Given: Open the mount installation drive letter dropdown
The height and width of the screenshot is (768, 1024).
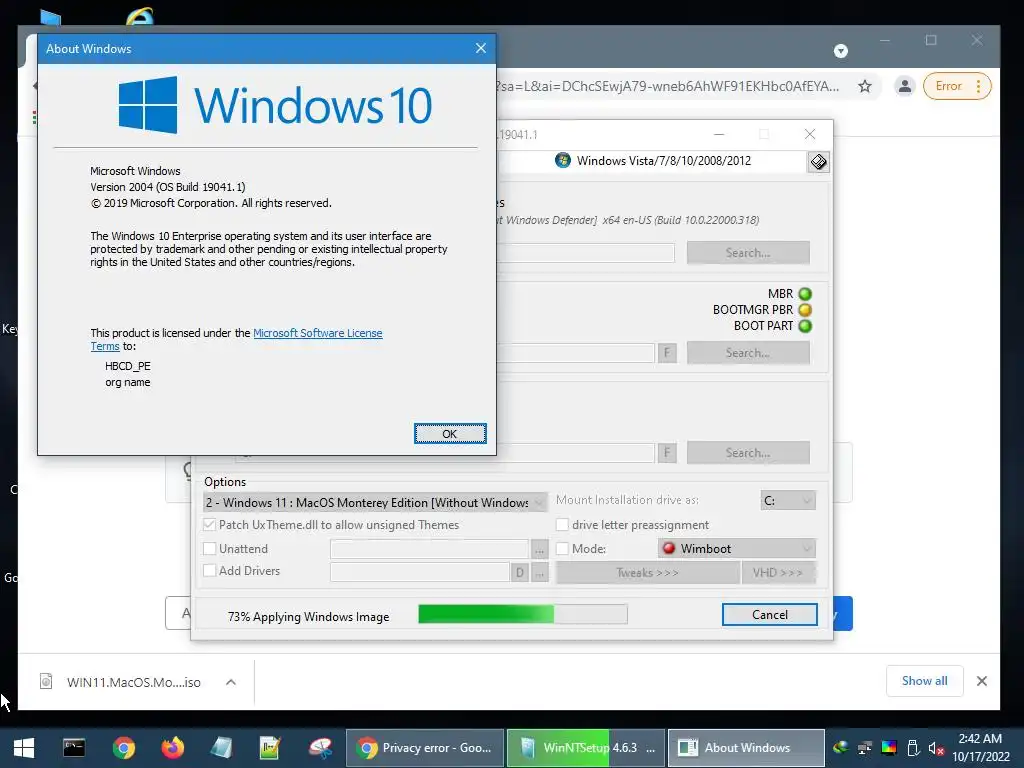Looking at the screenshot, I should tap(788, 500).
